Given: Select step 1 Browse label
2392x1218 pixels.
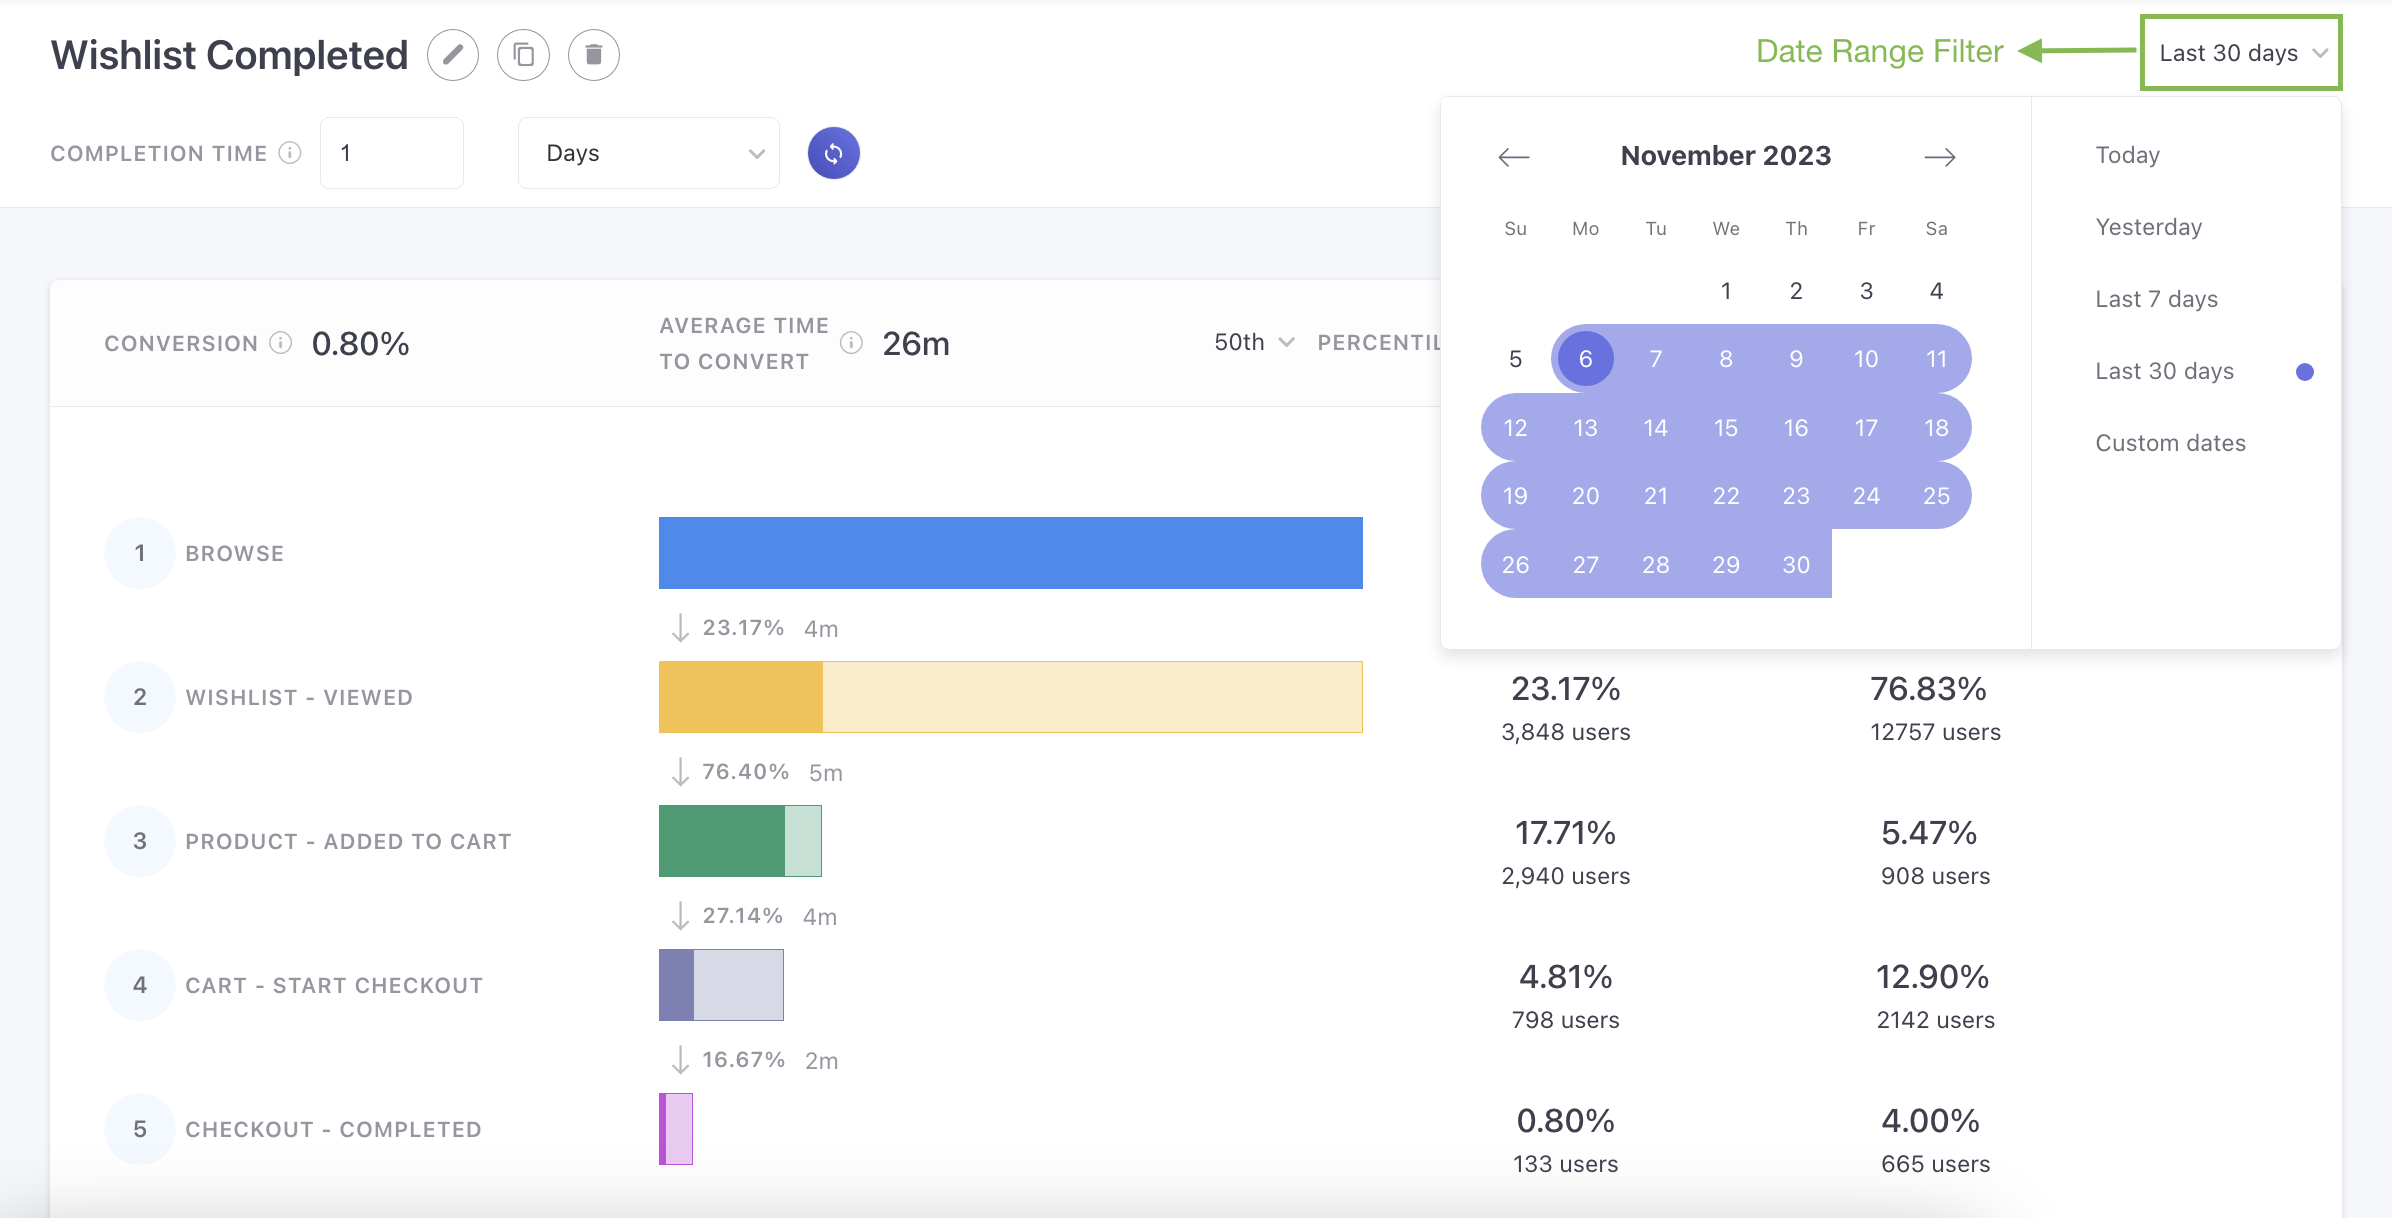Looking at the screenshot, I should click(x=235, y=553).
